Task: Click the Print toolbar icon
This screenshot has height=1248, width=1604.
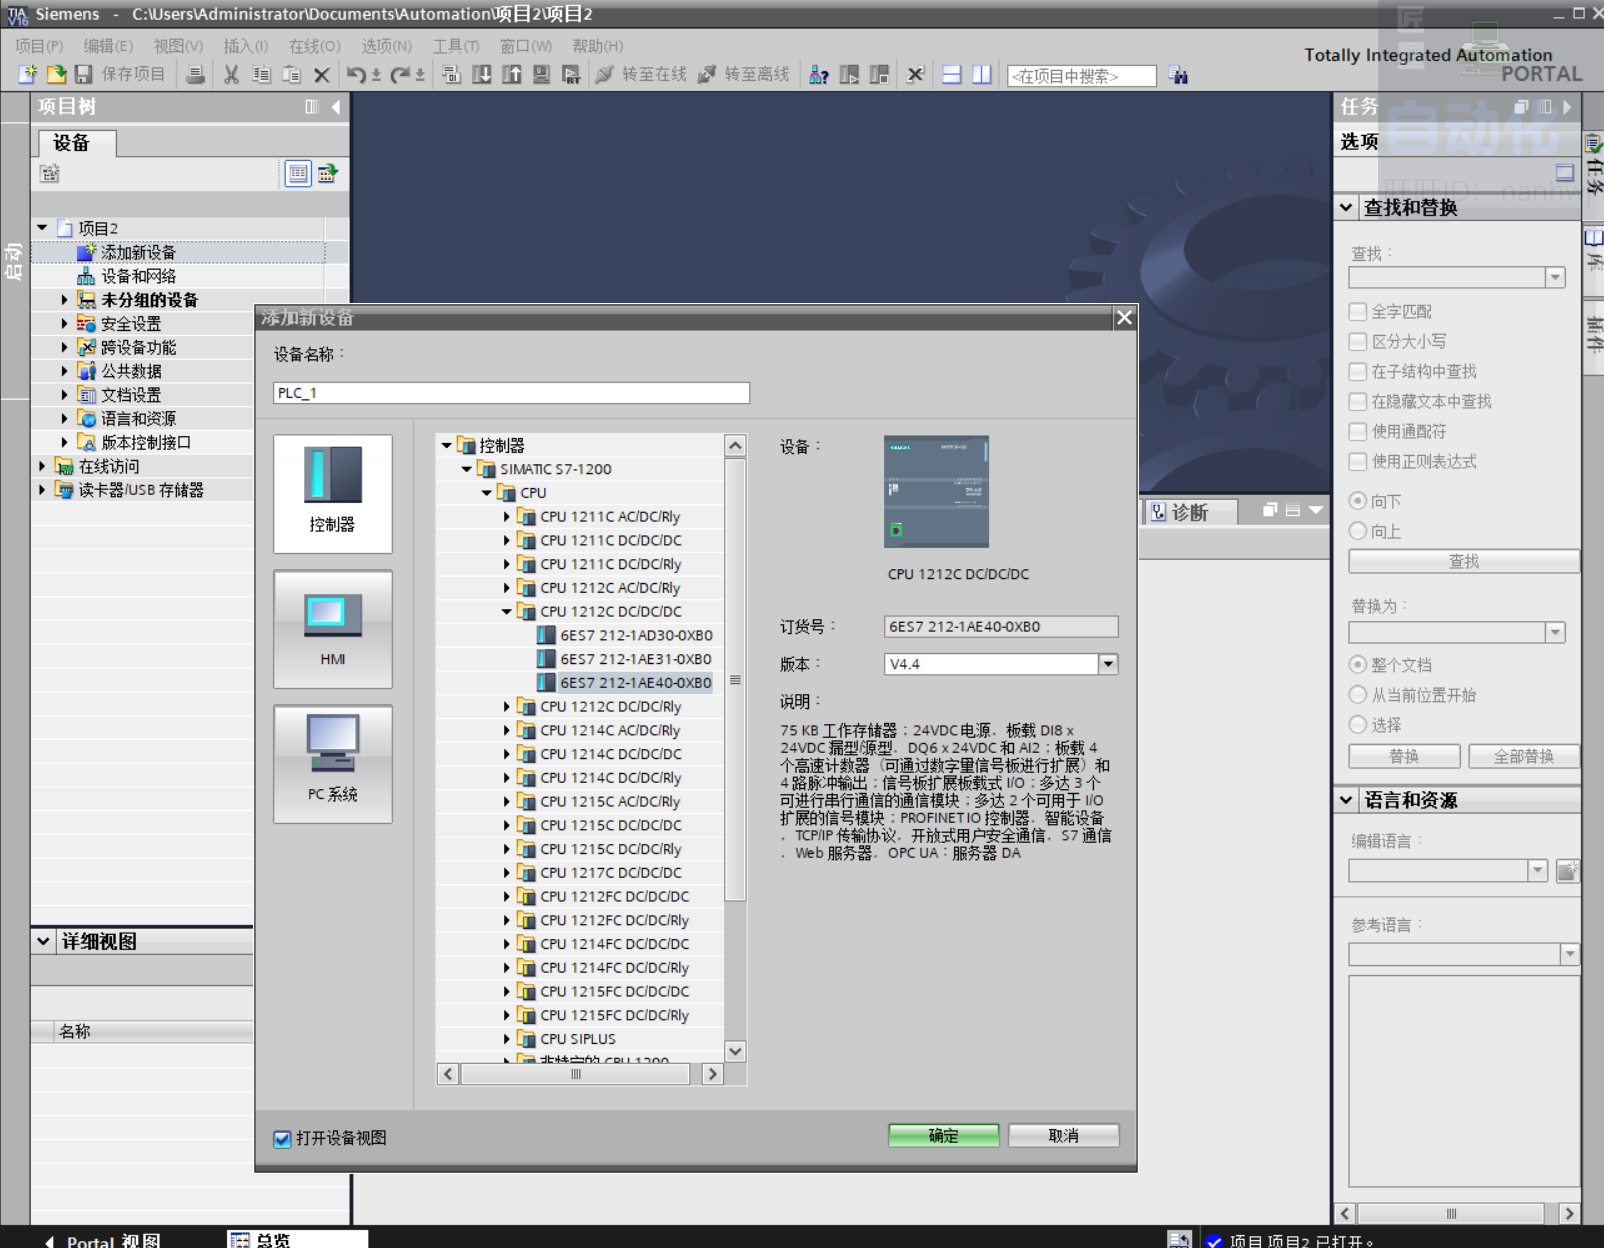Action: point(196,74)
